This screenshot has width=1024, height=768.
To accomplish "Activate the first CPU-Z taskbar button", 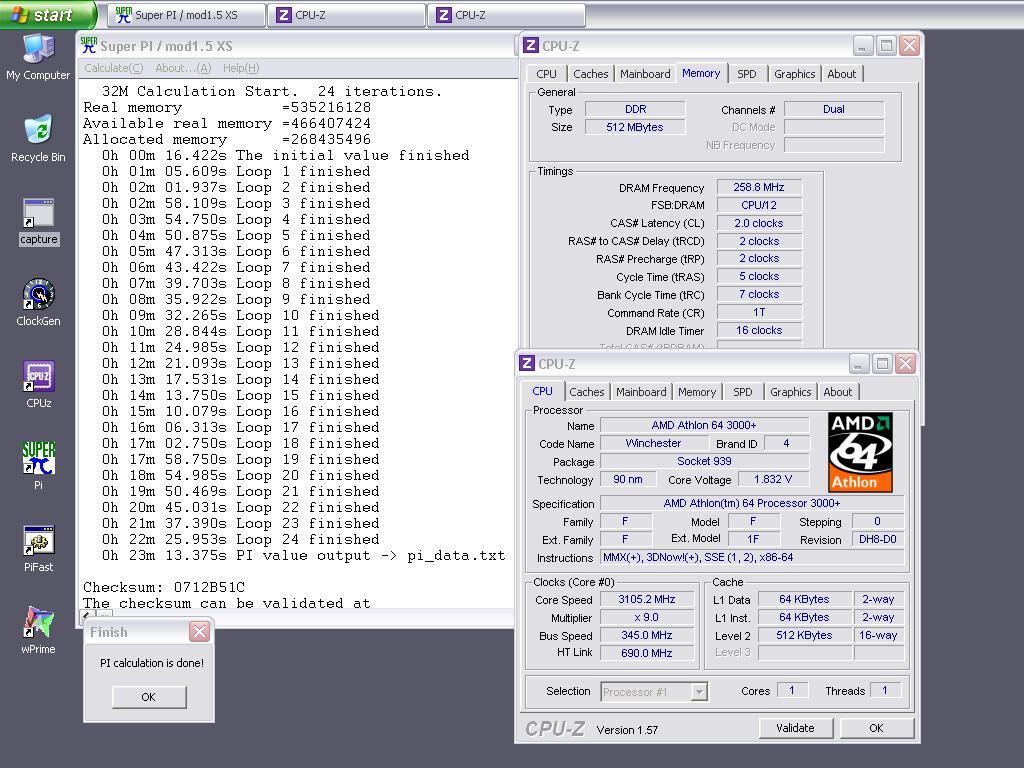I will click(346, 15).
